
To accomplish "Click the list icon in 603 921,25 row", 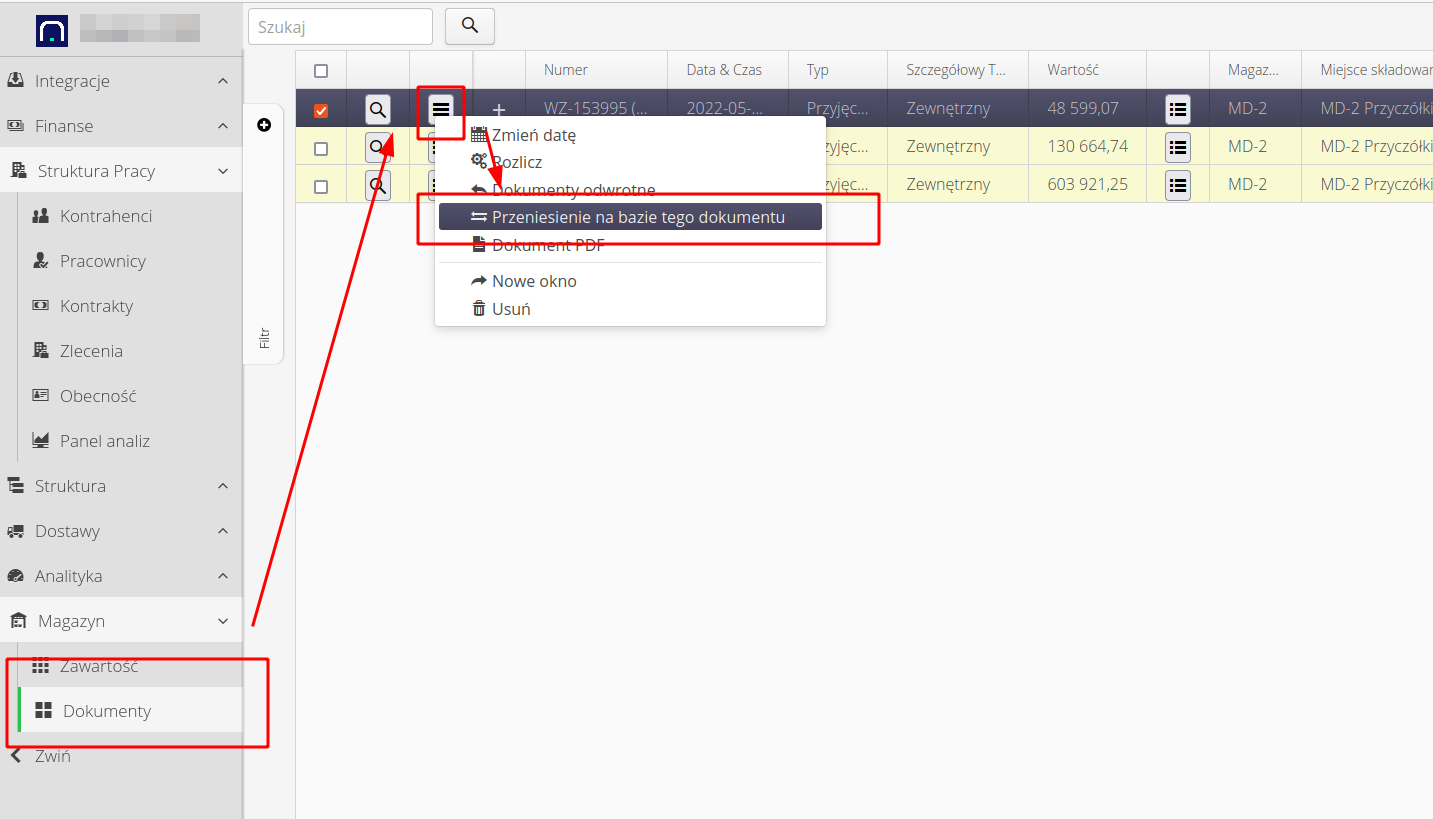I will [1178, 185].
